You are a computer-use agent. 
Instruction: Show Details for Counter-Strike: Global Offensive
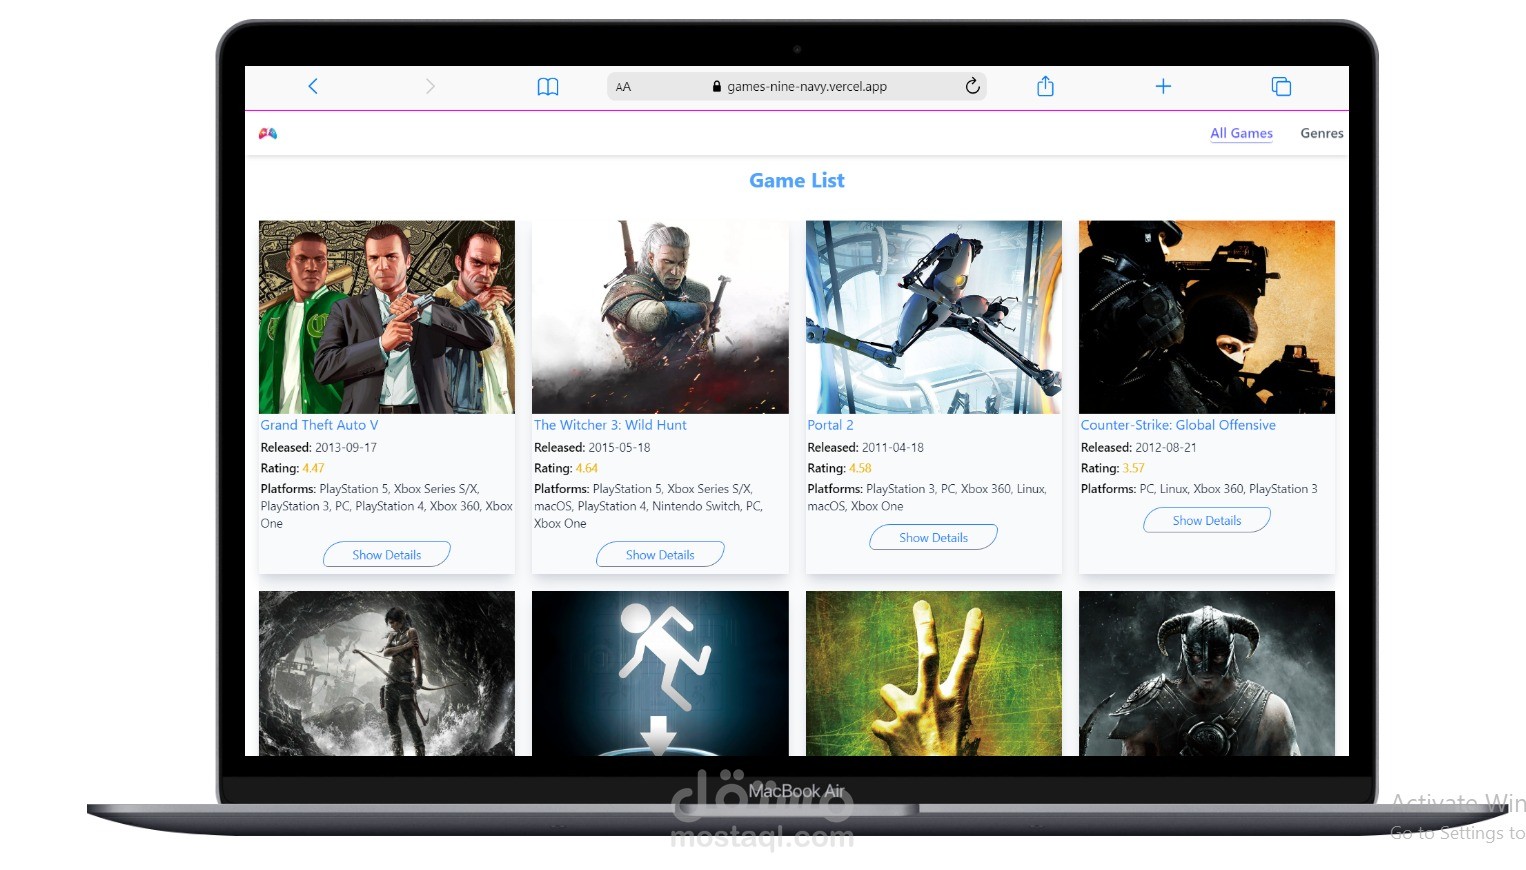[x=1207, y=521]
